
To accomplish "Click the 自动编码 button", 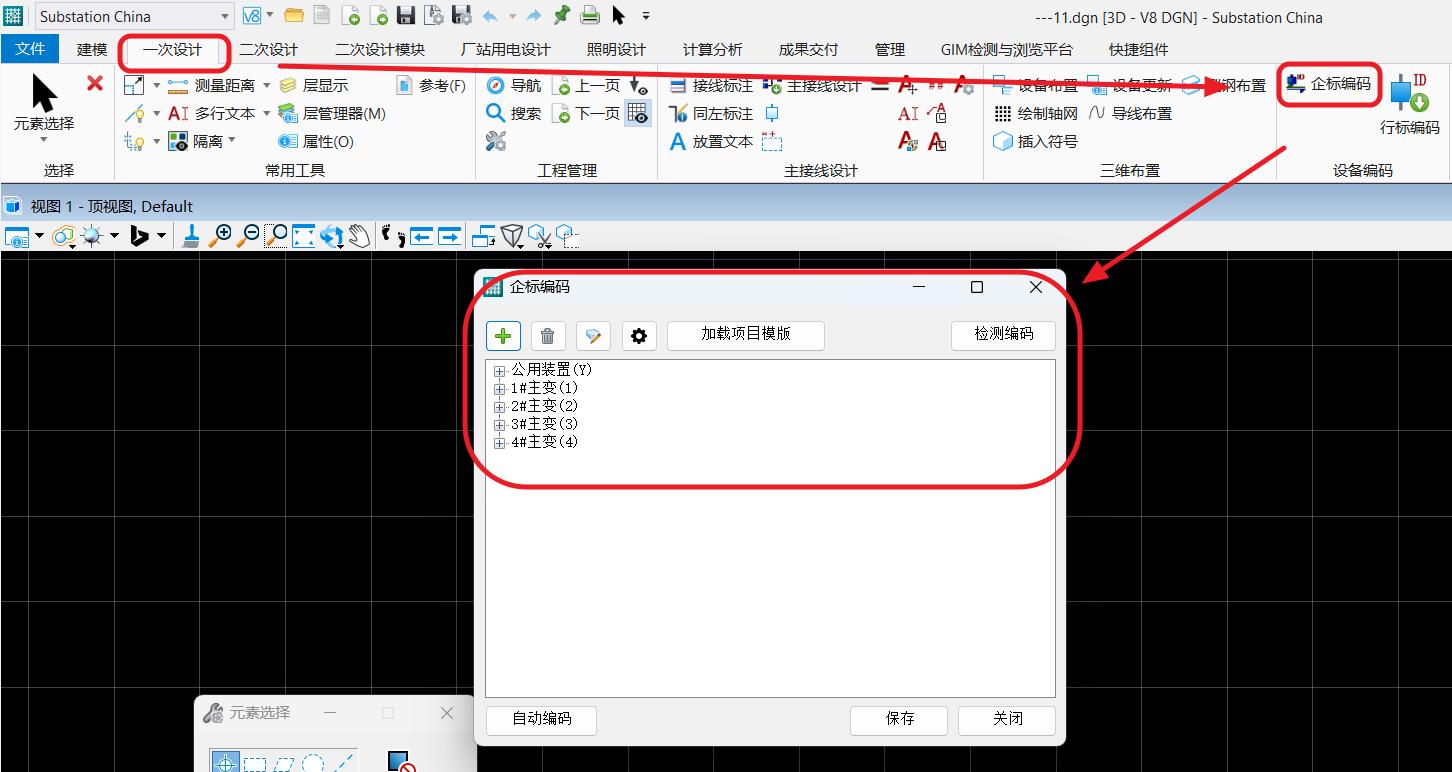I will pyautogui.click(x=541, y=719).
